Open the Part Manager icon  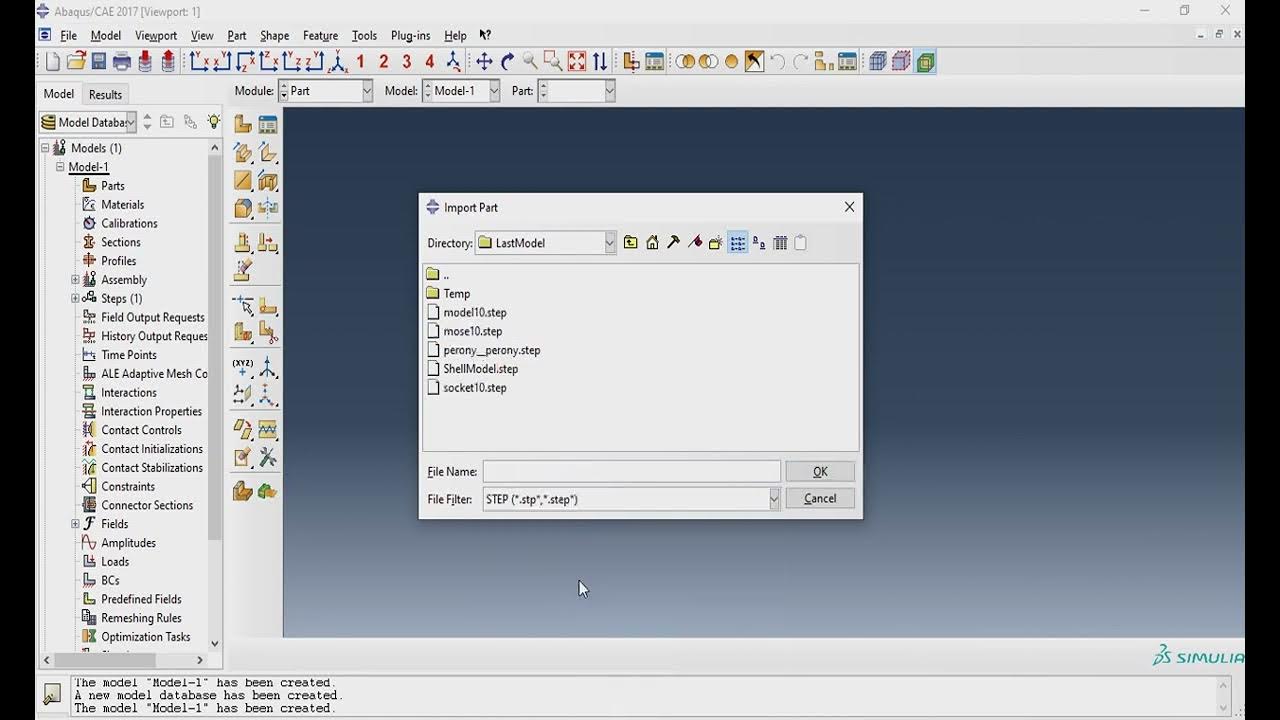[x=267, y=124]
